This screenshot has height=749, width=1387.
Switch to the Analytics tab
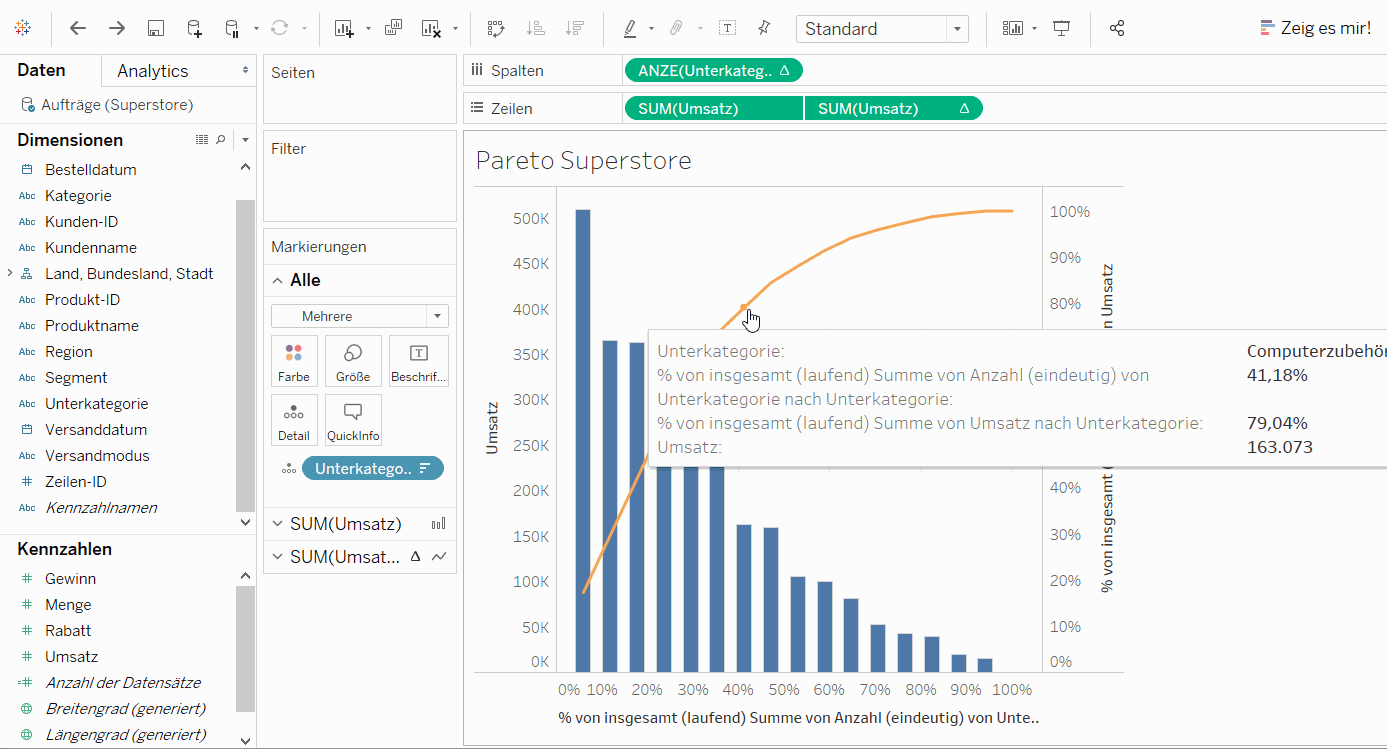153,71
